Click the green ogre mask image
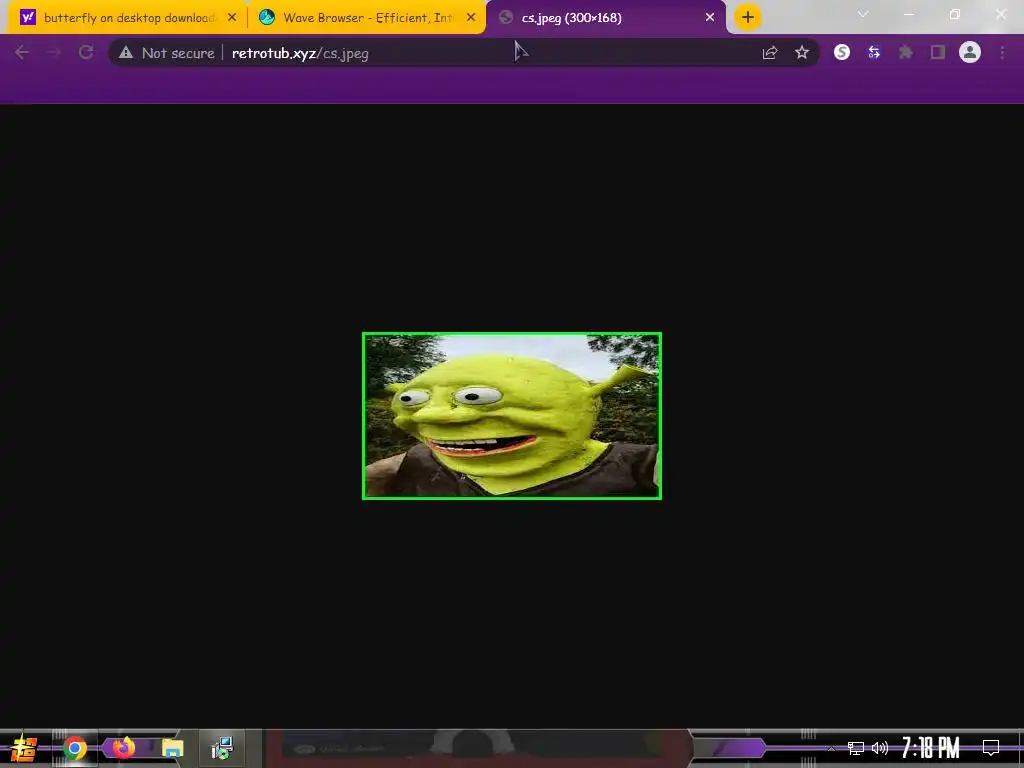The image size is (1024, 768). tap(512, 416)
